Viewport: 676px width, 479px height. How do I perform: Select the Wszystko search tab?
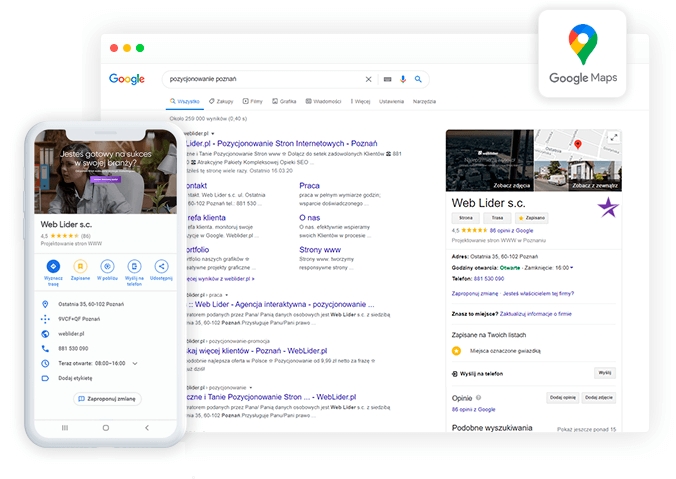pyautogui.click(x=185, y=101)
